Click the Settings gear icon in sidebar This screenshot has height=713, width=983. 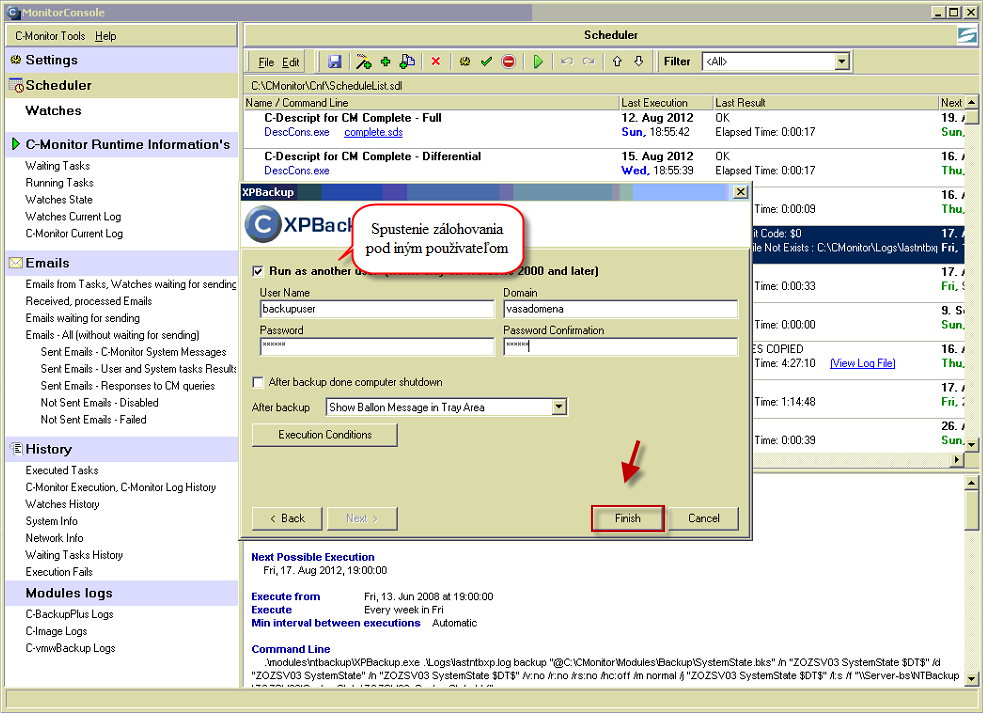coord(16,60)
